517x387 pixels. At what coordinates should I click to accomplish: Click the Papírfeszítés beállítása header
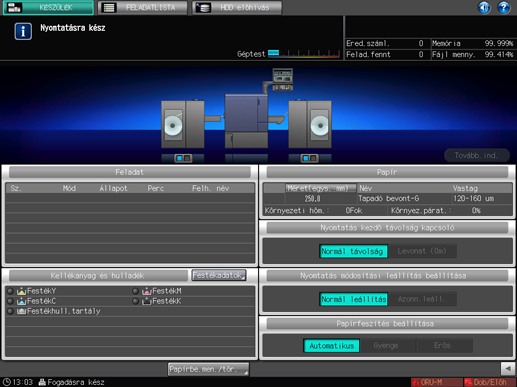click(387, 324)
